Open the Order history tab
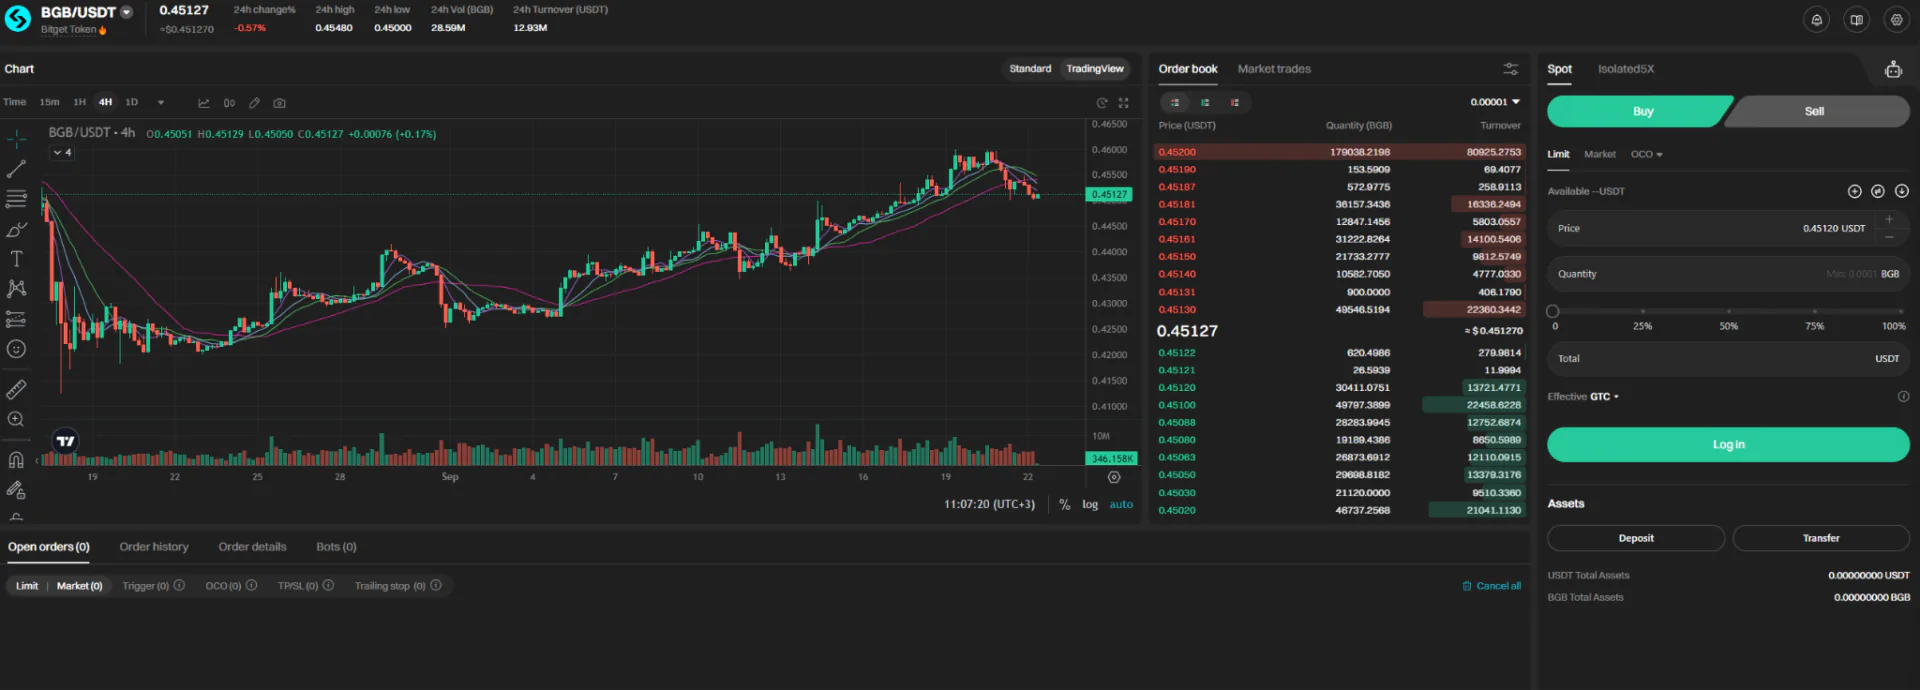 [x=154, y=547]
